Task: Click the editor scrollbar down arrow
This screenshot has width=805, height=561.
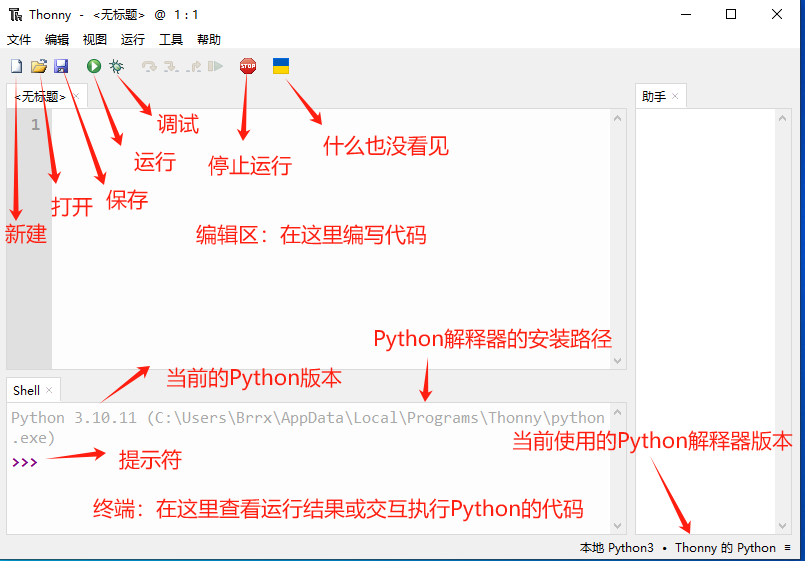Action: tap(618, 360)
